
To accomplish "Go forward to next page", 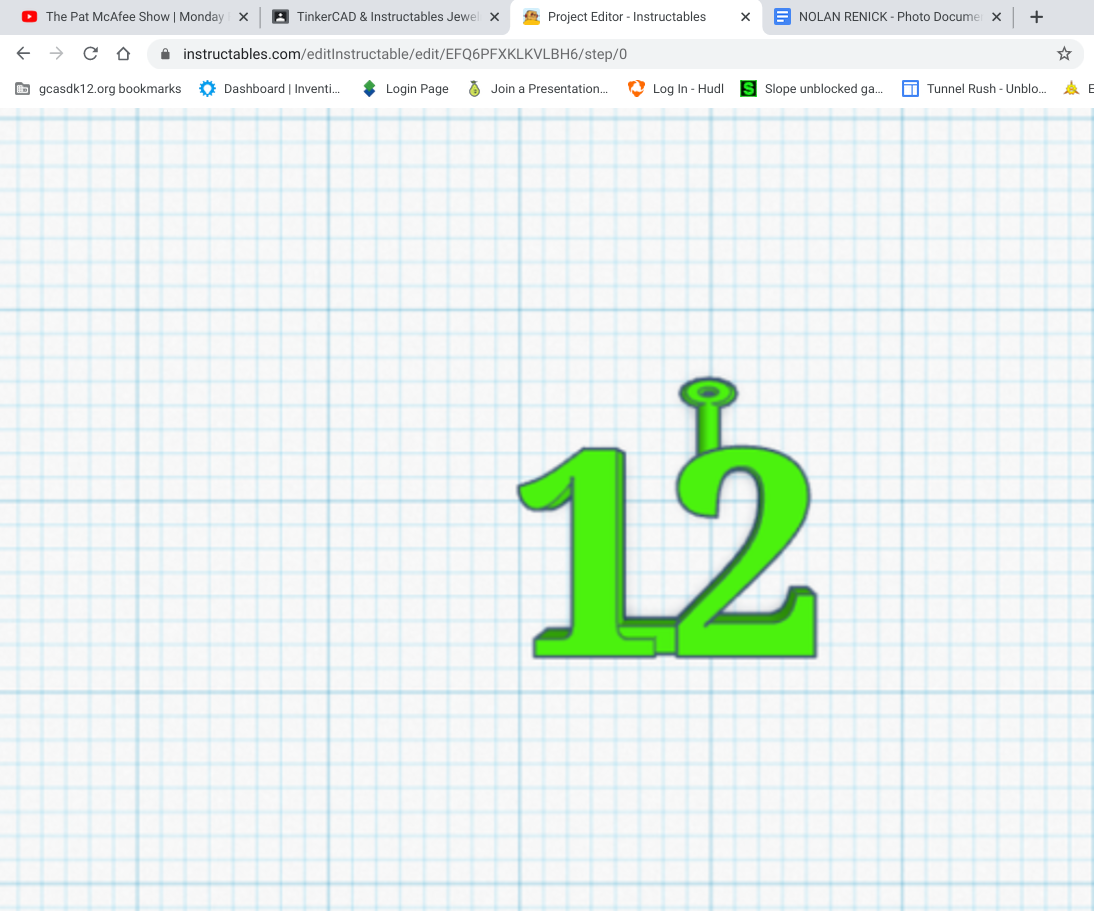I will click(57, 54).
